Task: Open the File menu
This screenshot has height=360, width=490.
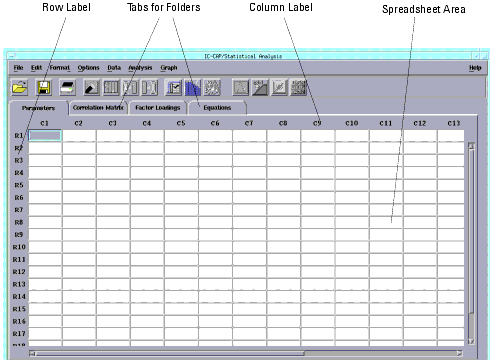Action: click(19, 68)
